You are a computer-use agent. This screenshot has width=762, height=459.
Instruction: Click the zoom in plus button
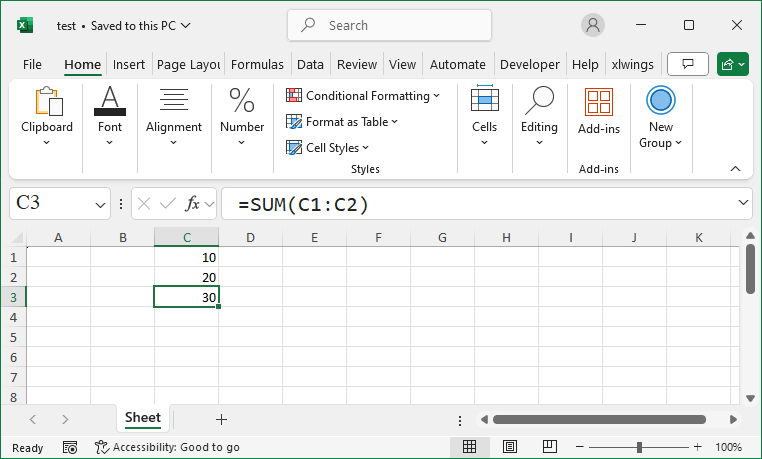698,447
